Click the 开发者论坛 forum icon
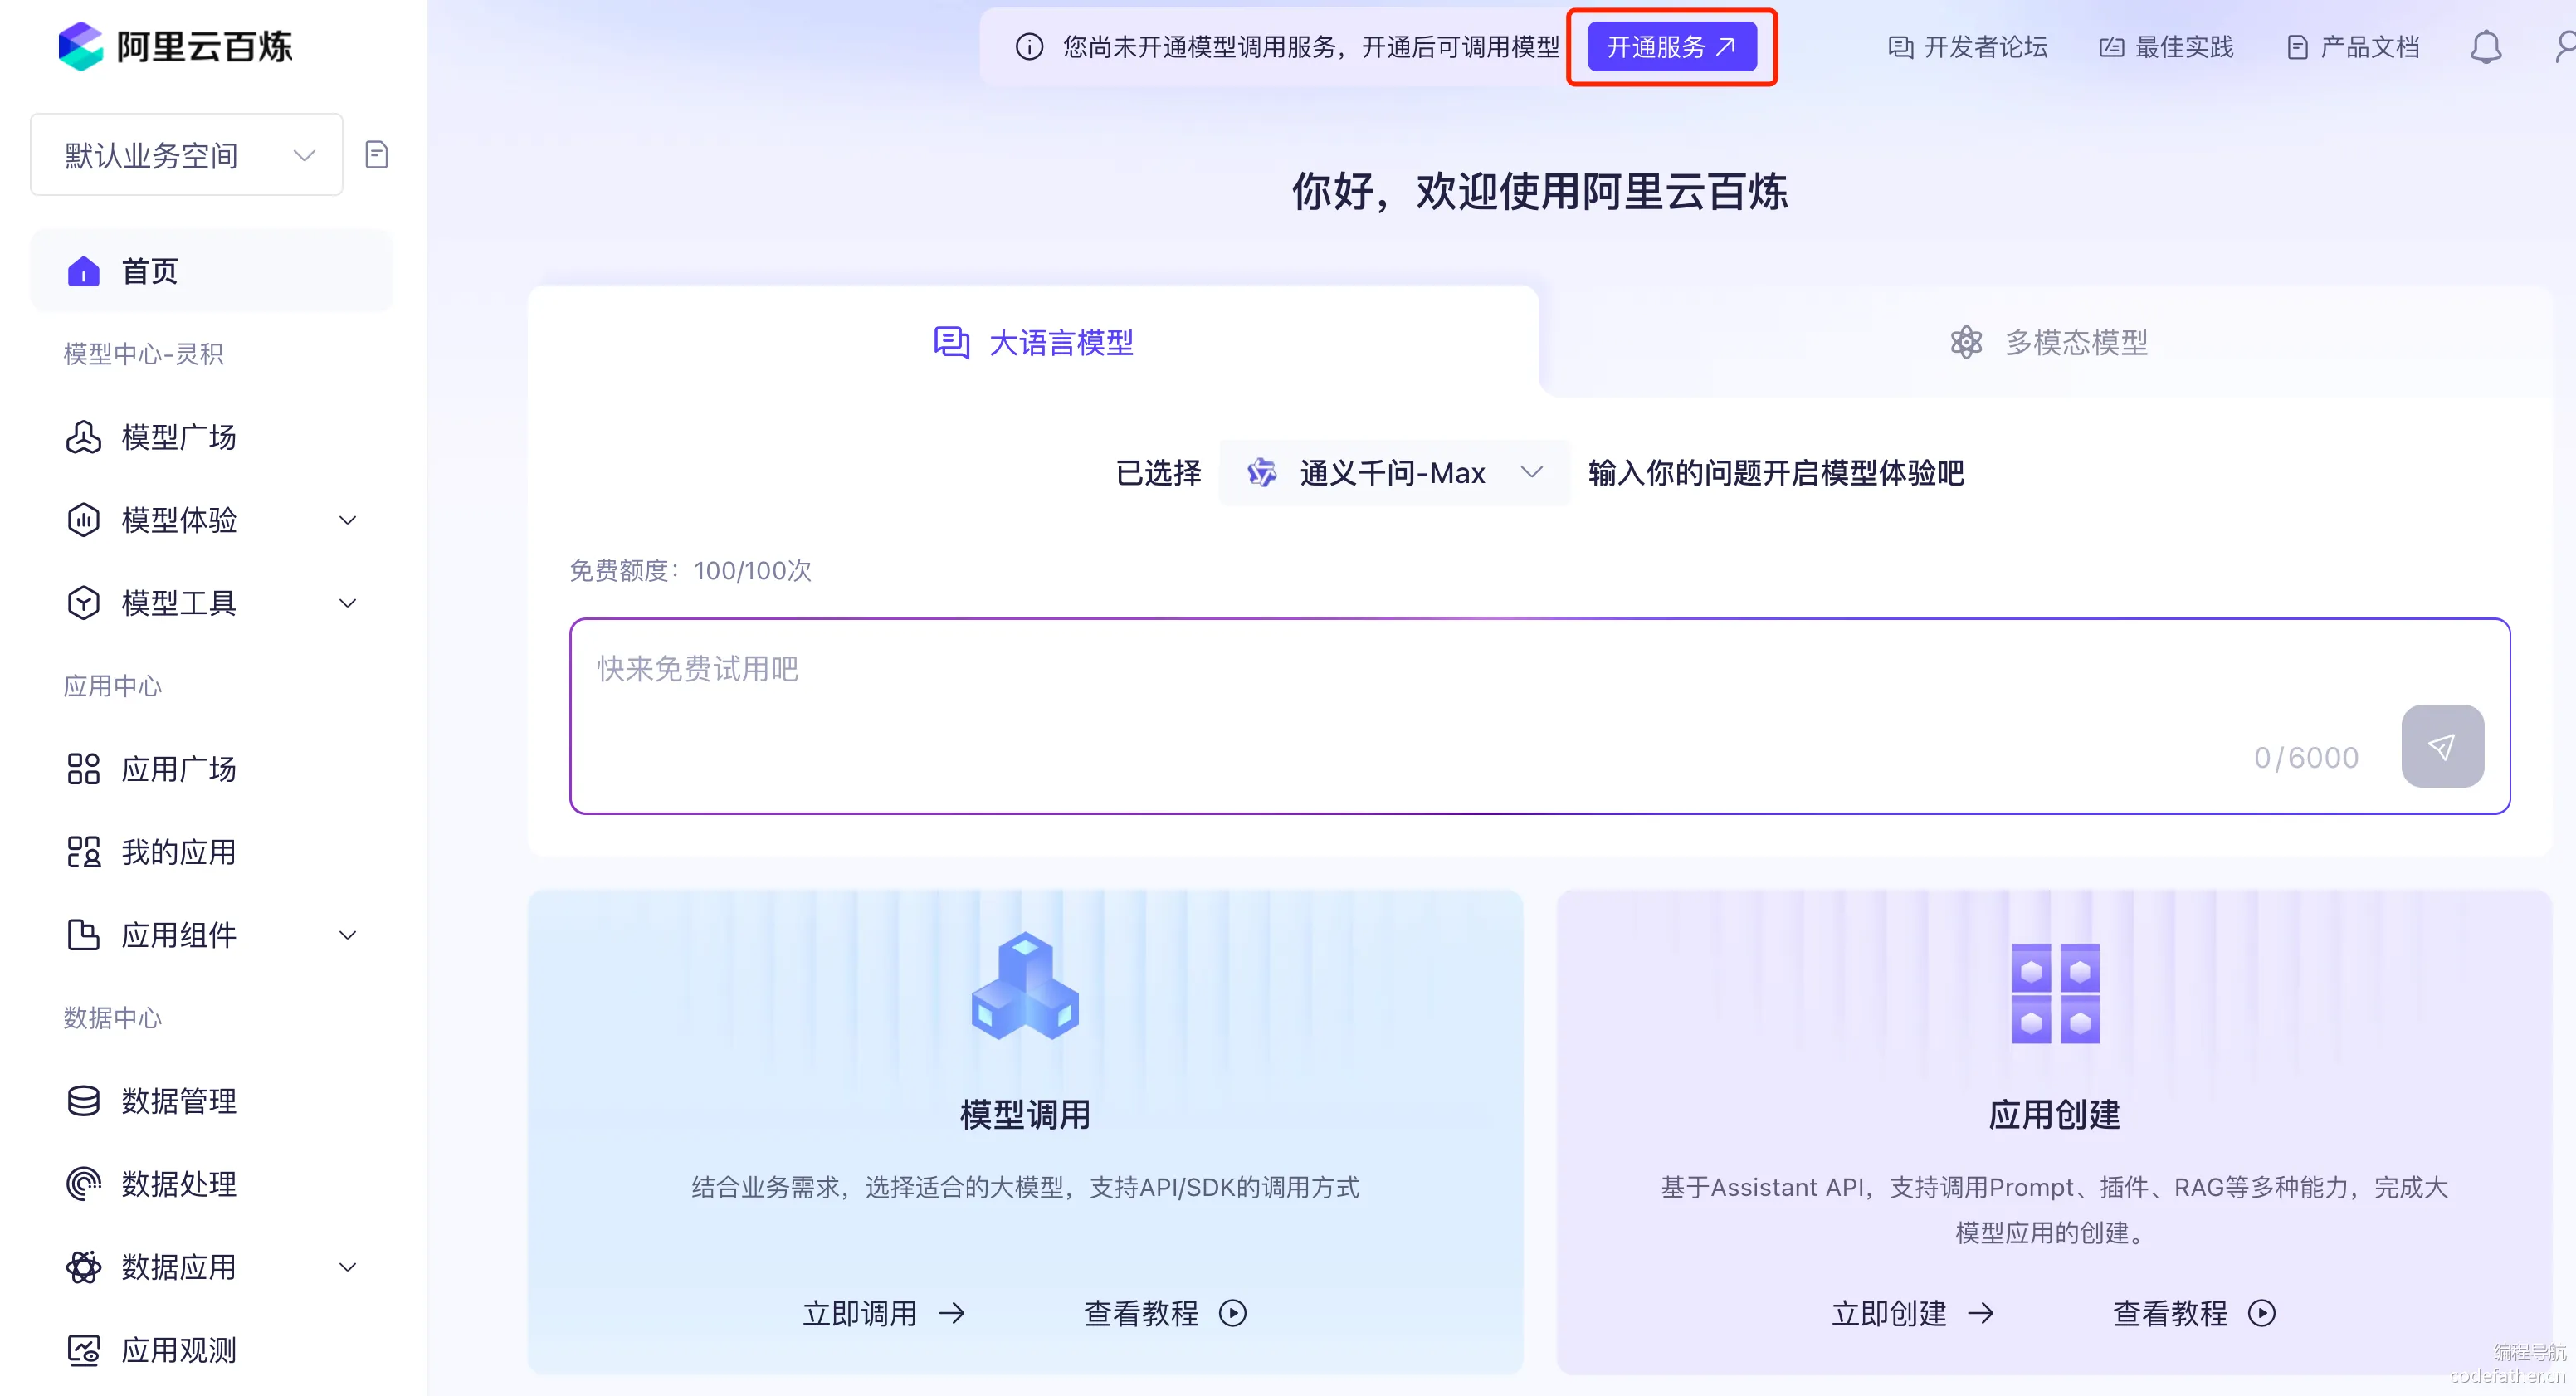 click(1900, 47)
